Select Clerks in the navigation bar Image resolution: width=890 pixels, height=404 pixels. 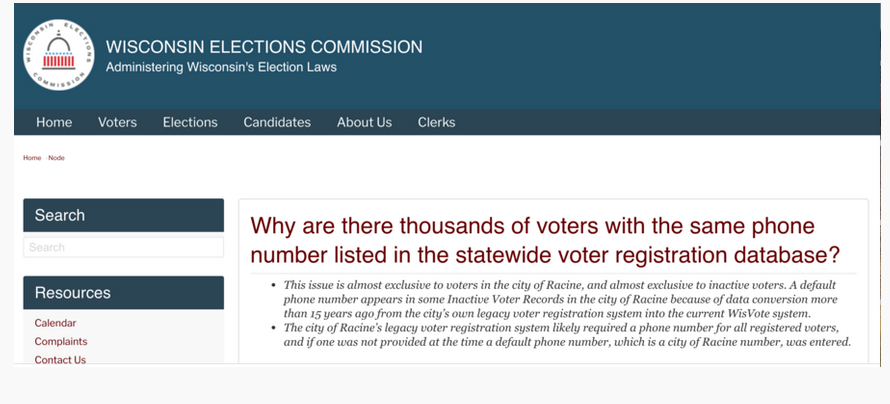point(436,122)
